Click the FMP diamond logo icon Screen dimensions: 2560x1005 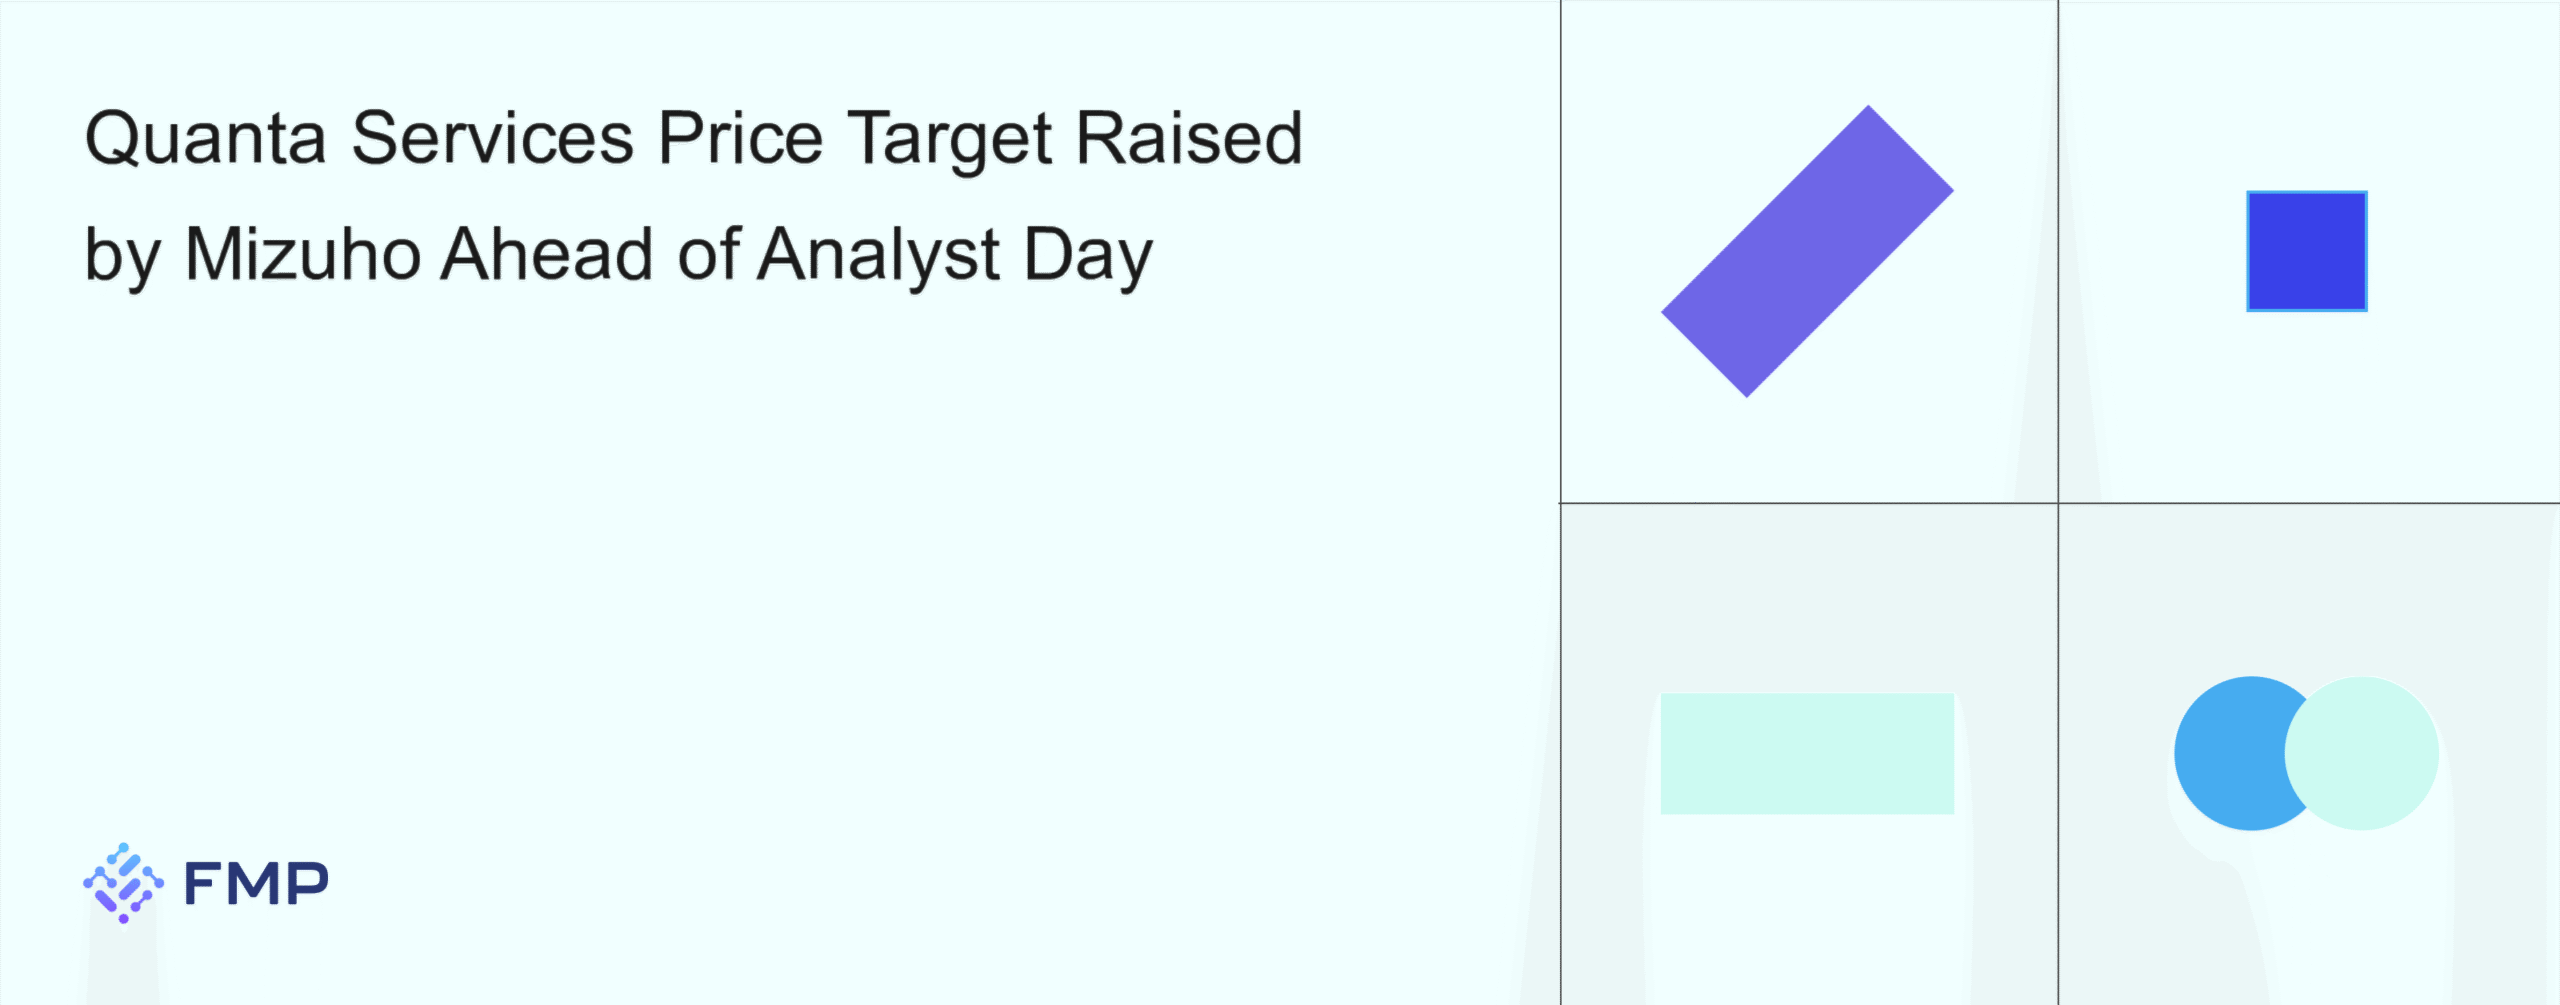[123, 882]
